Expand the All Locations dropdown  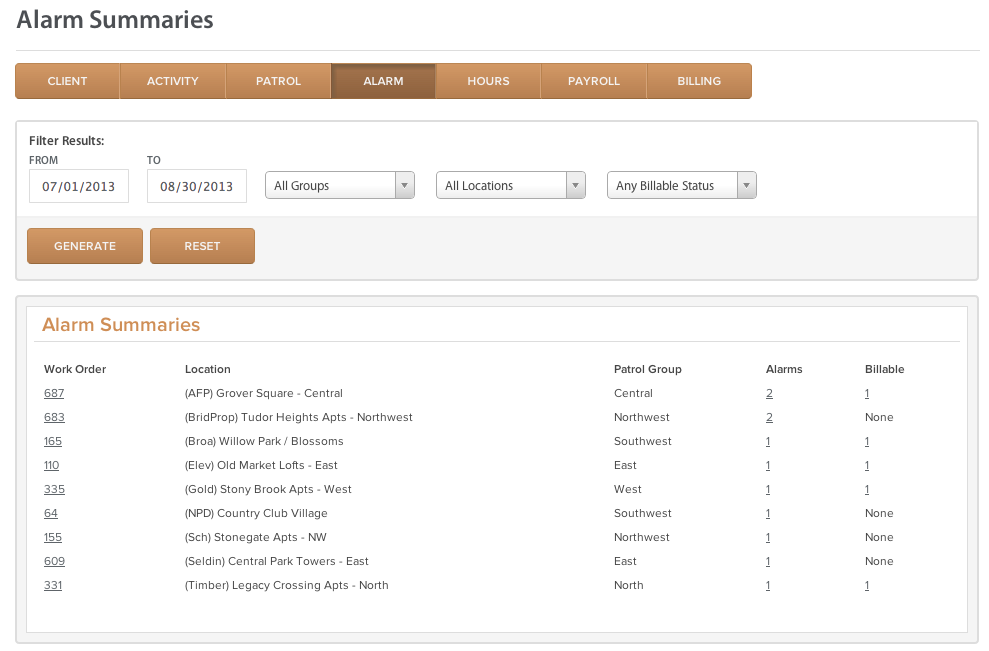pos(511,185)
